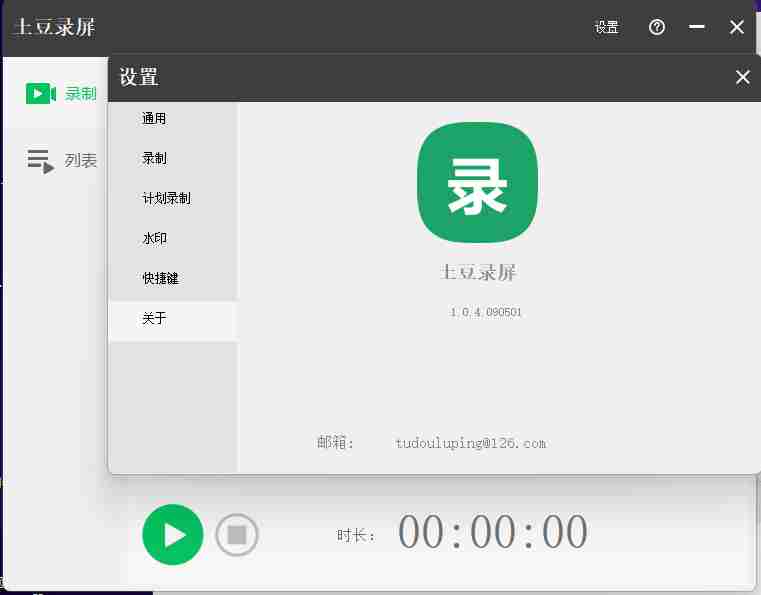This screenshot has height=595, width=761.
Task: Go to the 计划录制 settings tab
Action: (x=166, y=198)
